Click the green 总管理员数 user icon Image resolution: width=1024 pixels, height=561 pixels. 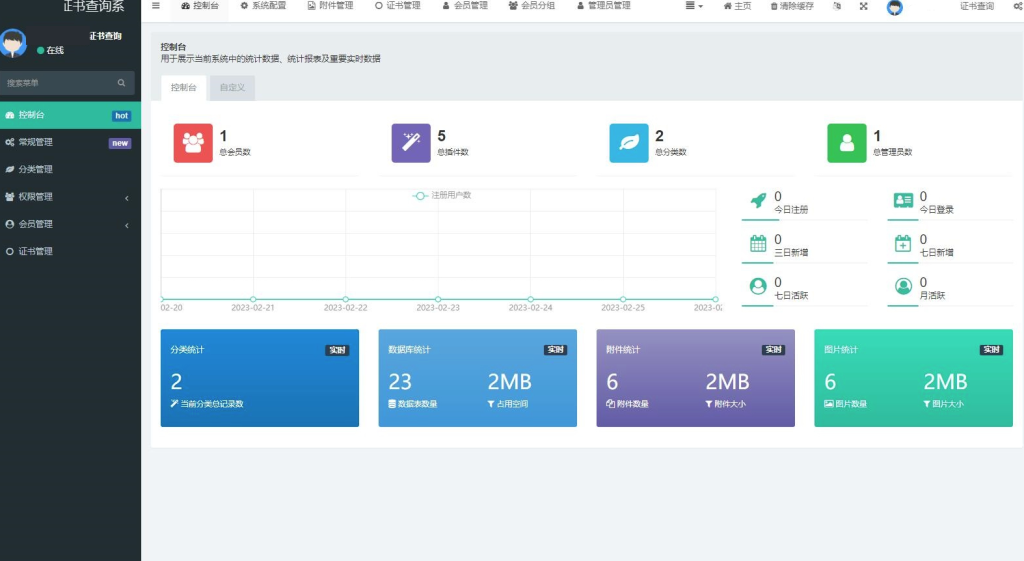(847, 143)
